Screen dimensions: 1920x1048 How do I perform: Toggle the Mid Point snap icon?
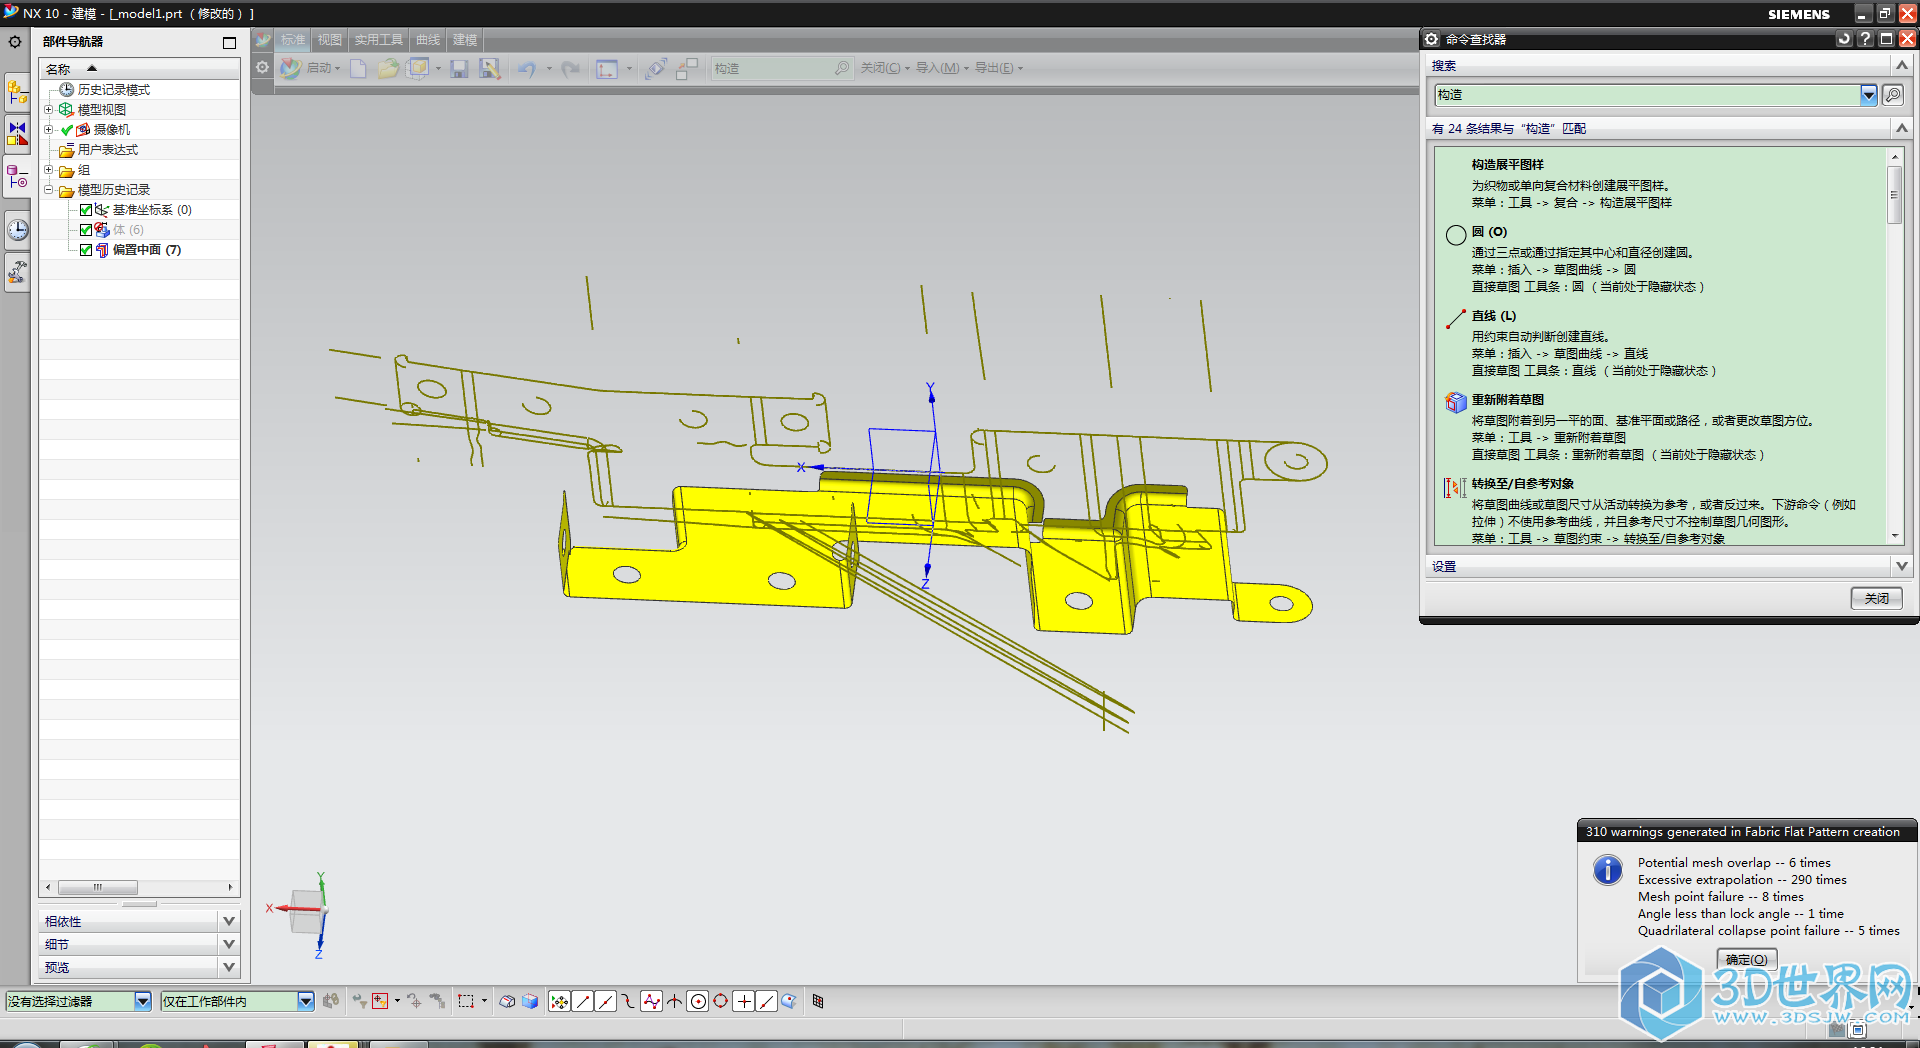[605, 1001]
